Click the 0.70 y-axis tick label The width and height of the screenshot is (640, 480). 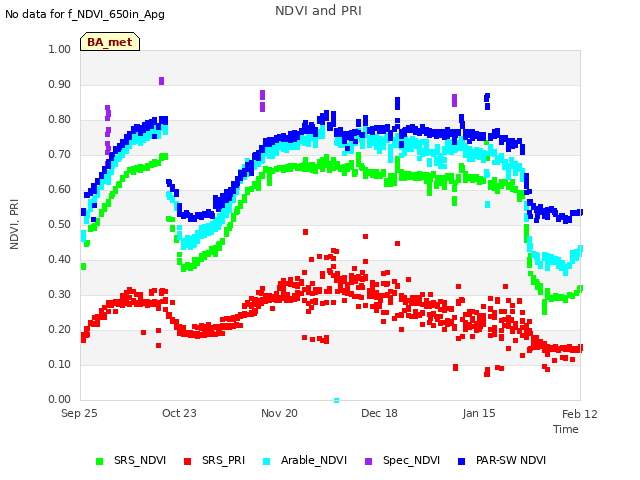click(60, 154)
